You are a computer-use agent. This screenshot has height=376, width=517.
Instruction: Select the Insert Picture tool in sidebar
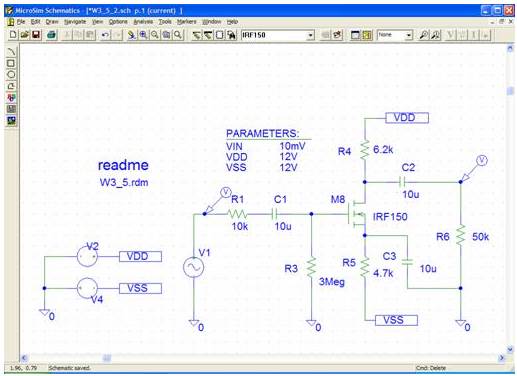tap(11, 120)
